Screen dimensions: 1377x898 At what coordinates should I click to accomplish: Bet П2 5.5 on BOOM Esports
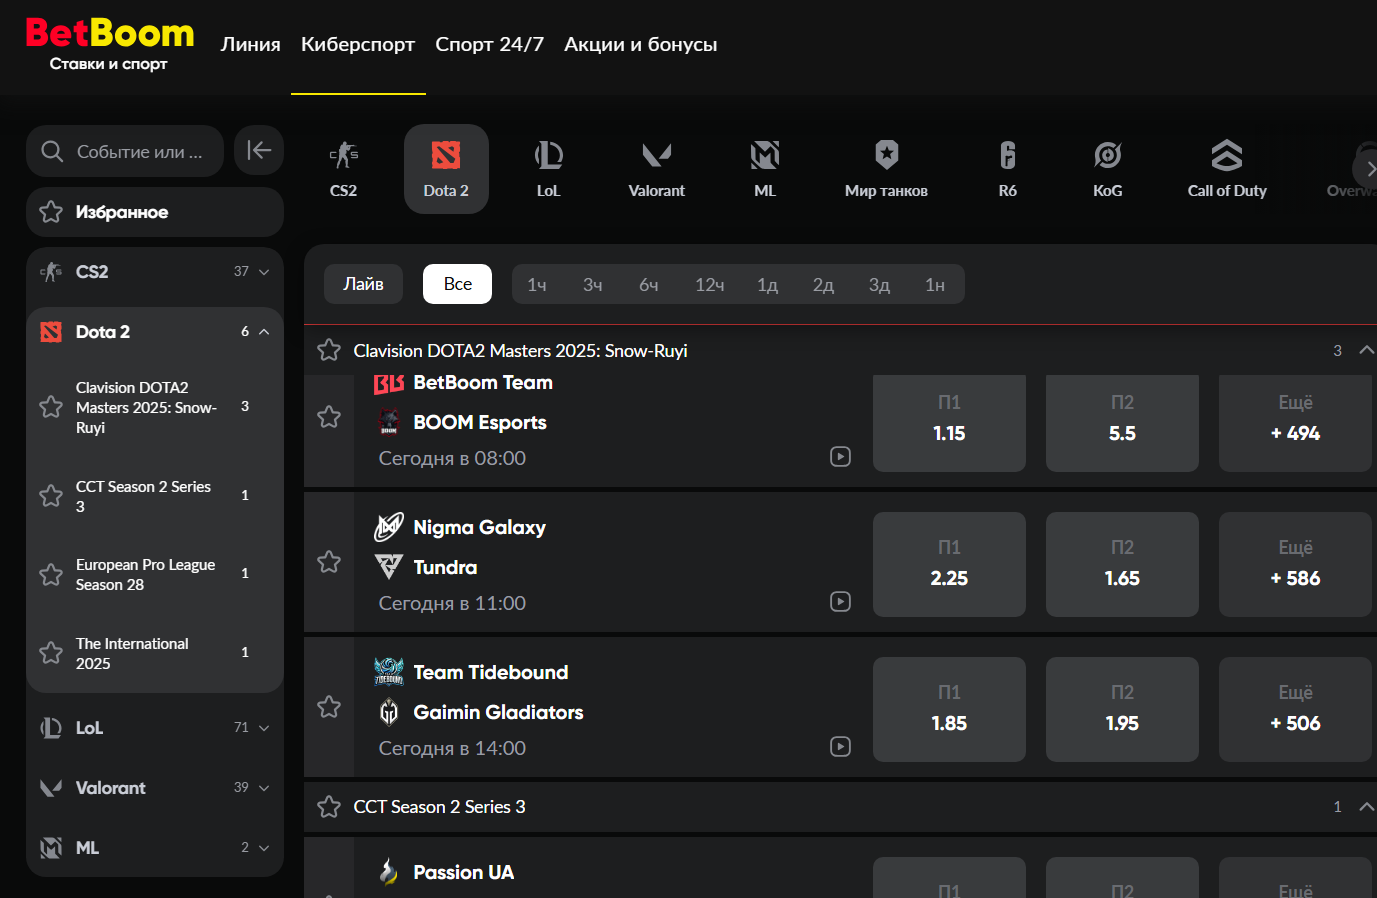click(x=1122, y=423)
